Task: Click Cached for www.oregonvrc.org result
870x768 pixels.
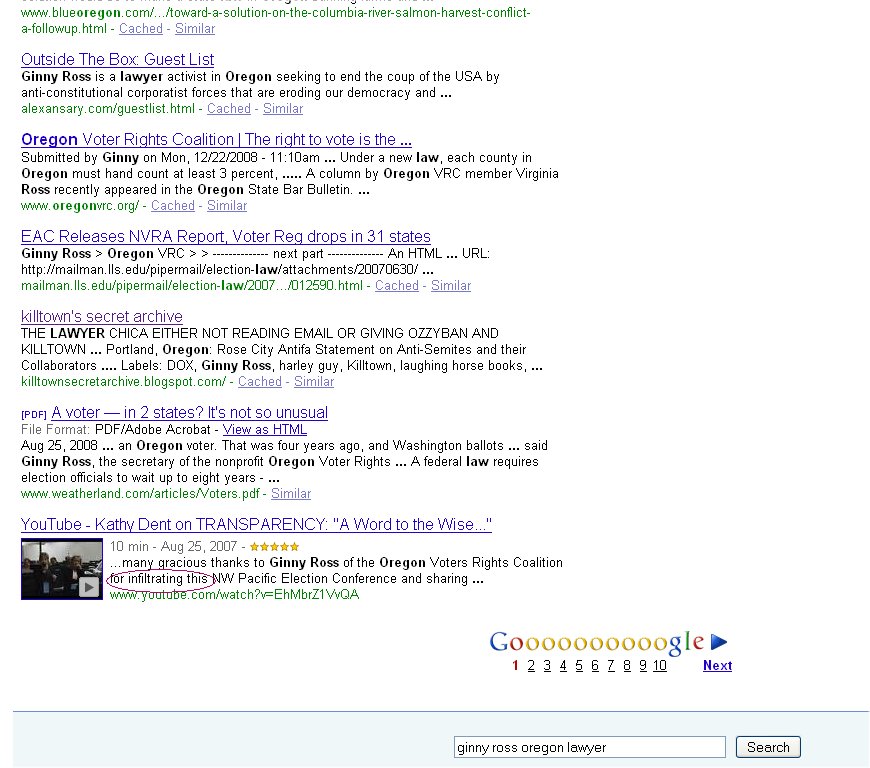Action: [x=173, y=206]
